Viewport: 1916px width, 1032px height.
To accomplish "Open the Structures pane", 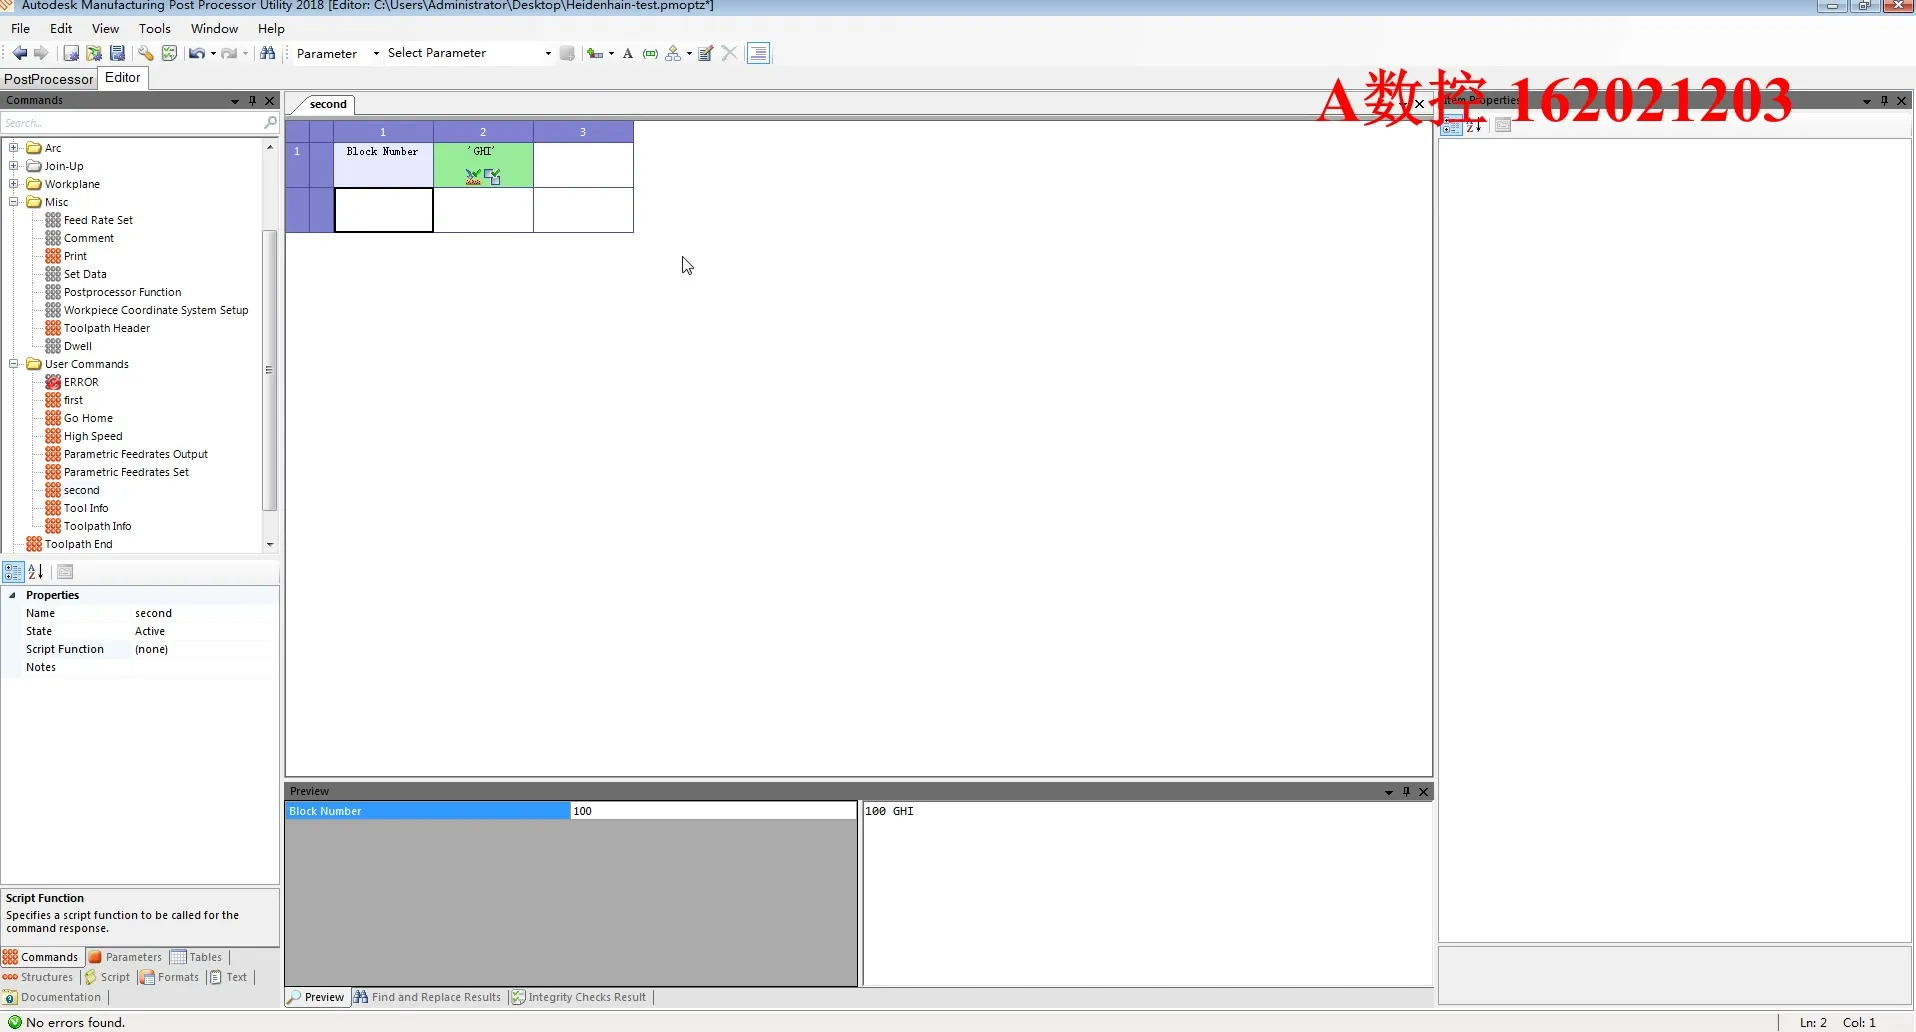I will pyautogui.click(x=45, y=977).
